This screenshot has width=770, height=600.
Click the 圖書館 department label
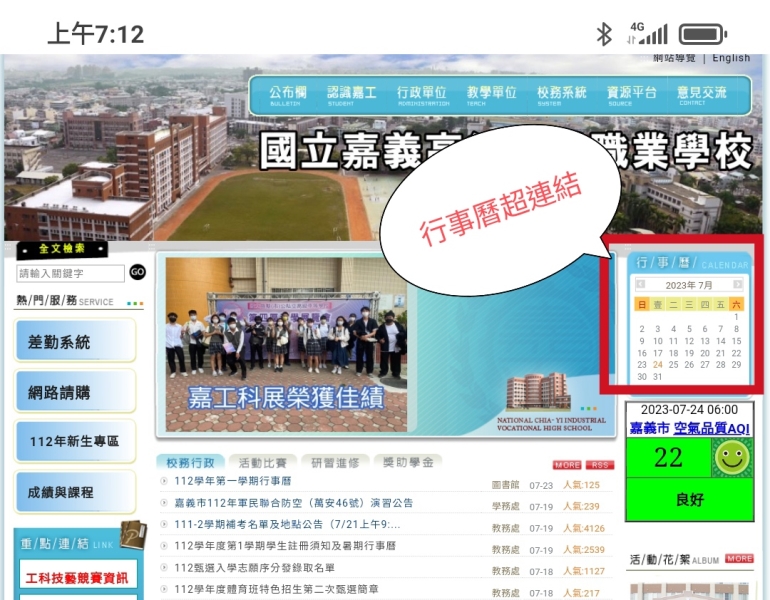505,485
